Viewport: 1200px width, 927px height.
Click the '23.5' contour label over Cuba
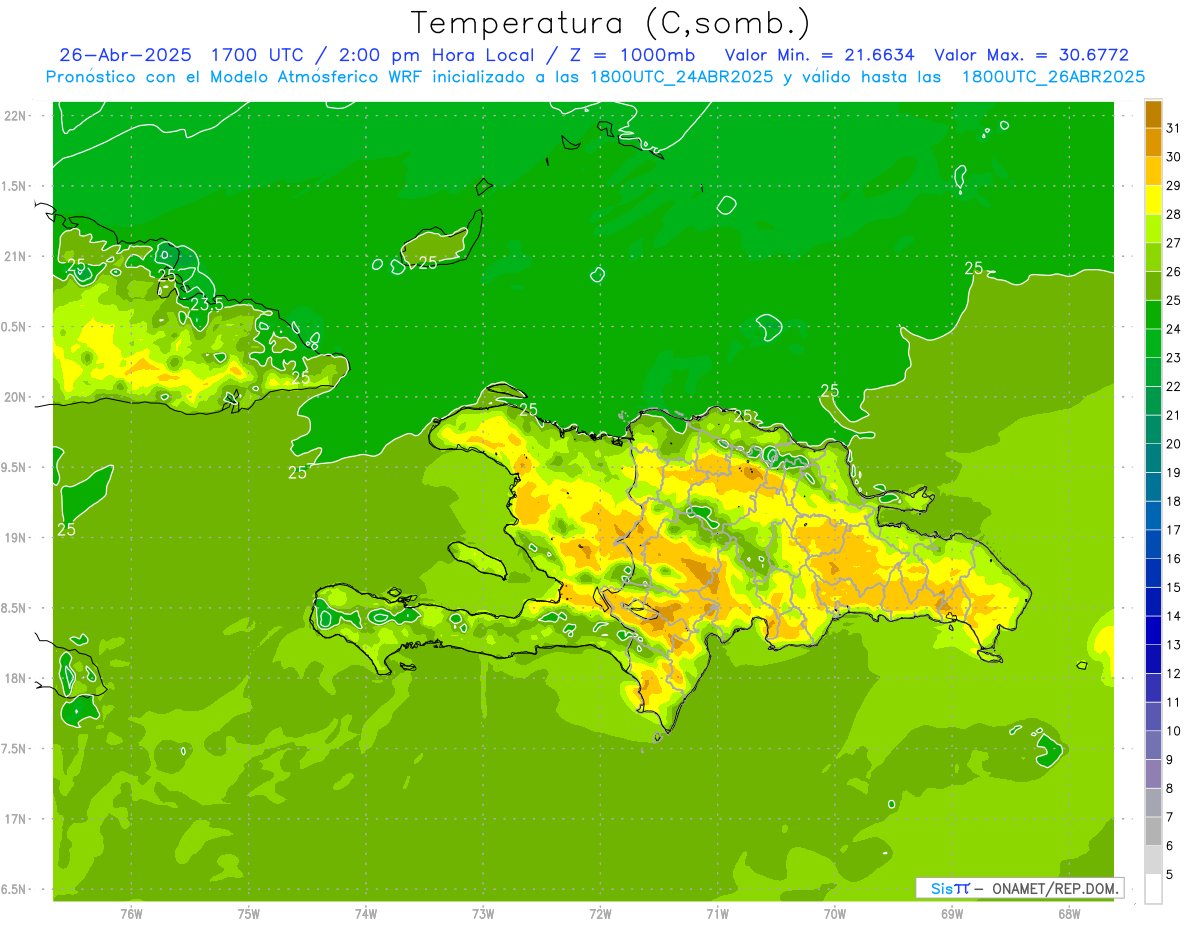[x=206, y=303]
